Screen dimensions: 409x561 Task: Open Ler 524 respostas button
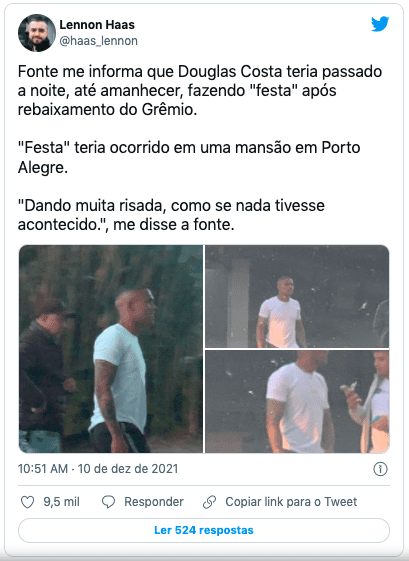pyautogui.click(x=204, y=530)
